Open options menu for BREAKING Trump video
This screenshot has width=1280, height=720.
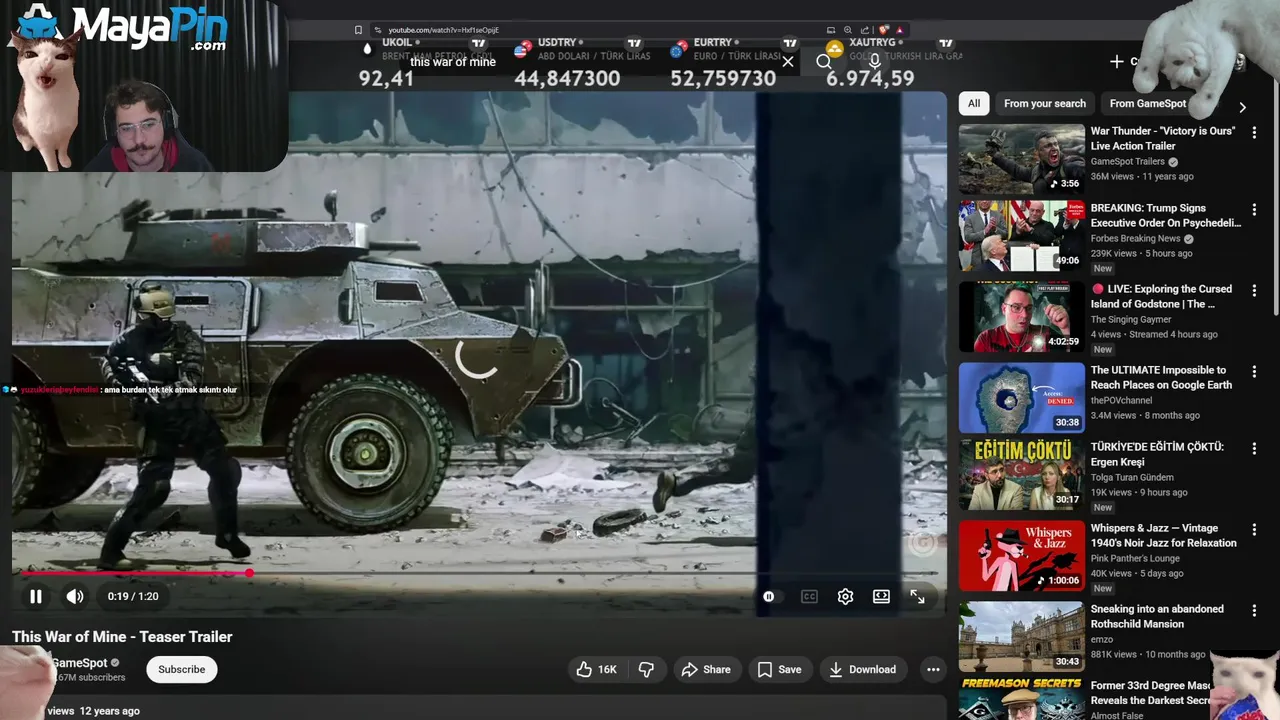(1254, 210)
